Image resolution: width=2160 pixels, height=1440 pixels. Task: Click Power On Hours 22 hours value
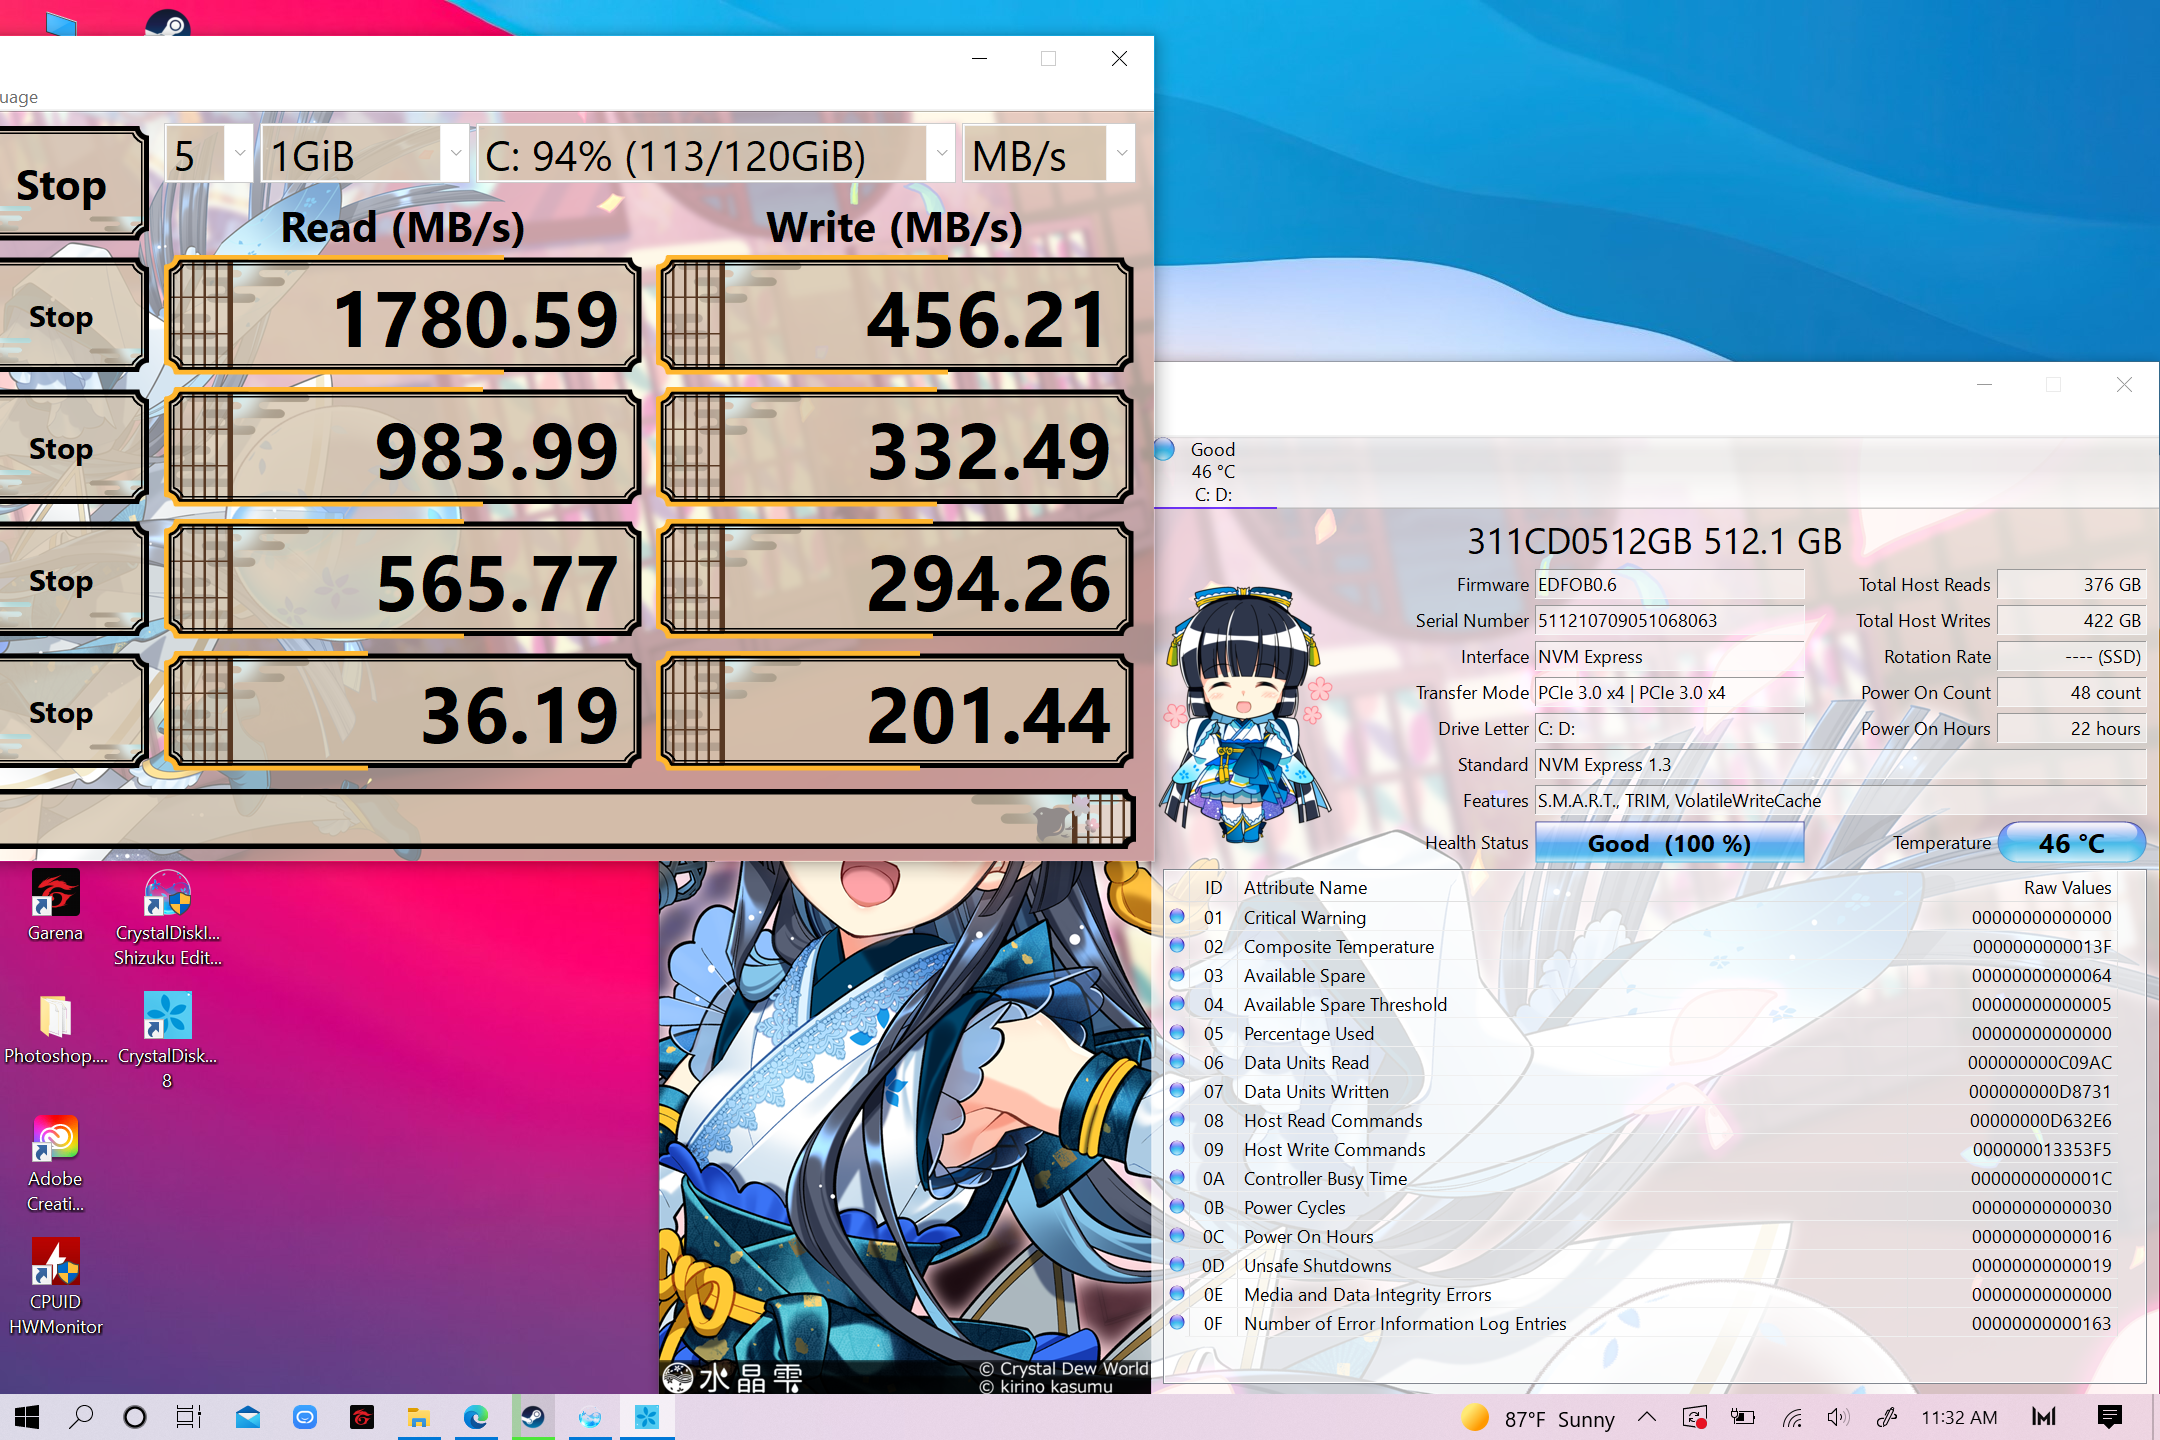click(2071, 729)
